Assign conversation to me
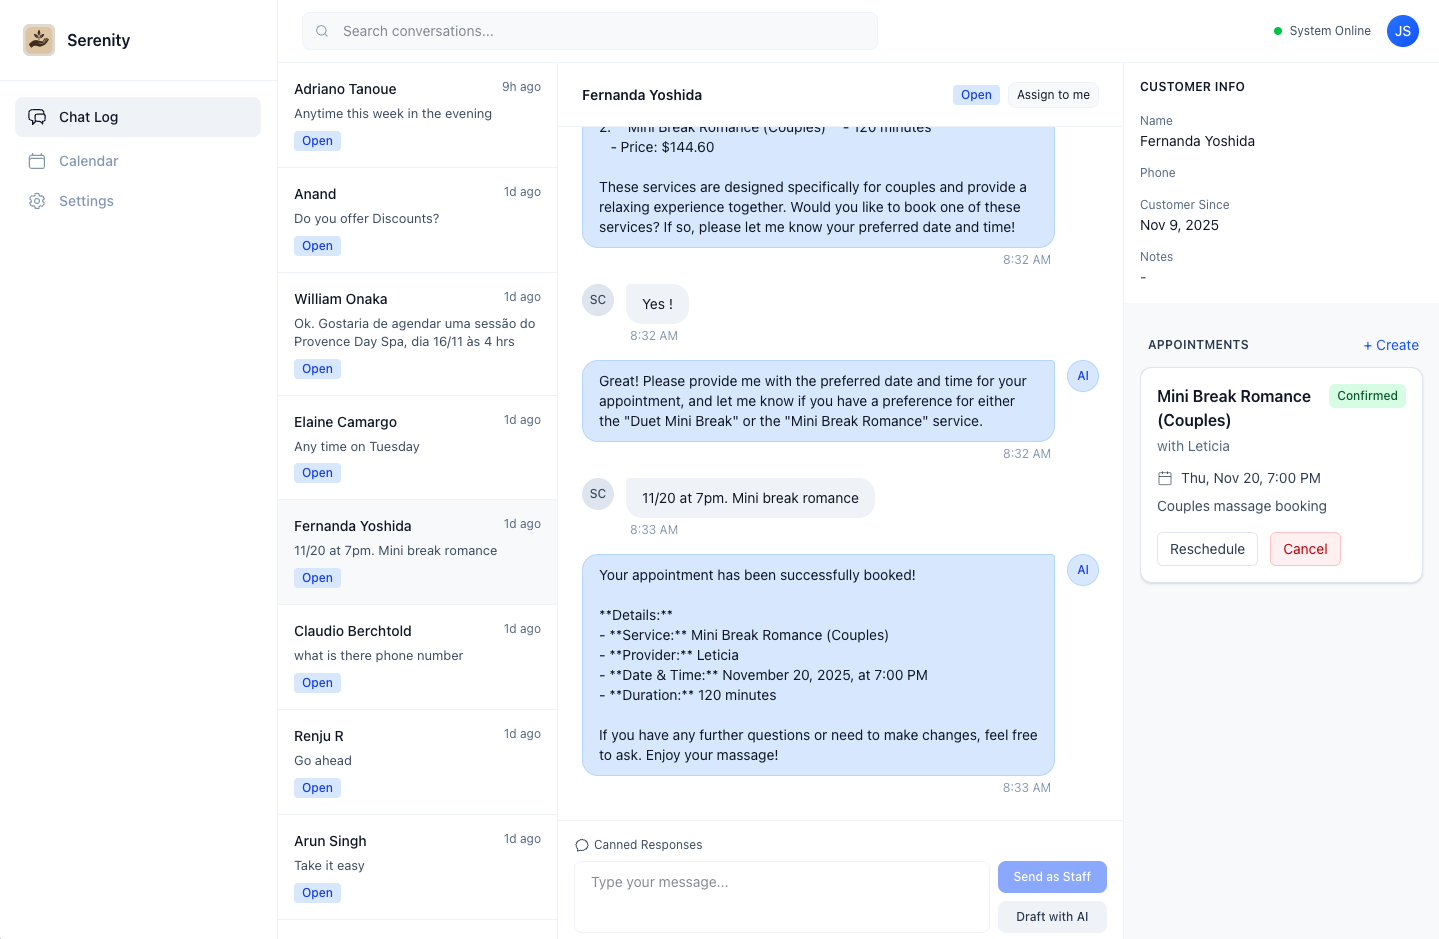 [1053, 95]
